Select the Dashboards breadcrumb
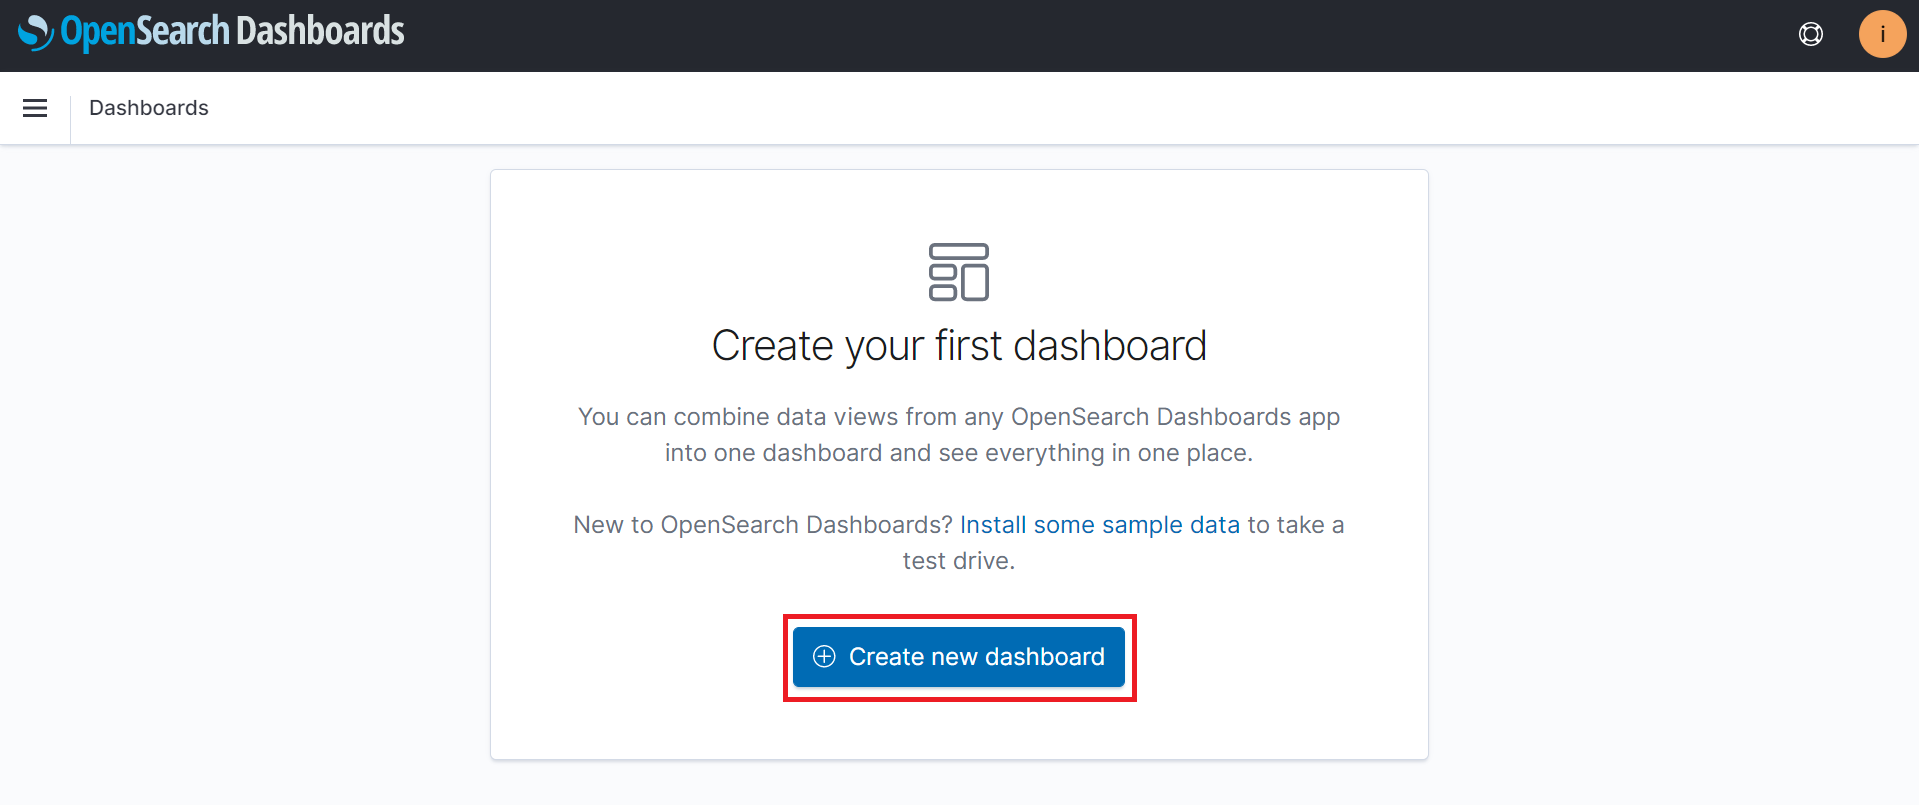The width and height of the screenshot is (1919, 805). click(149, 108)
